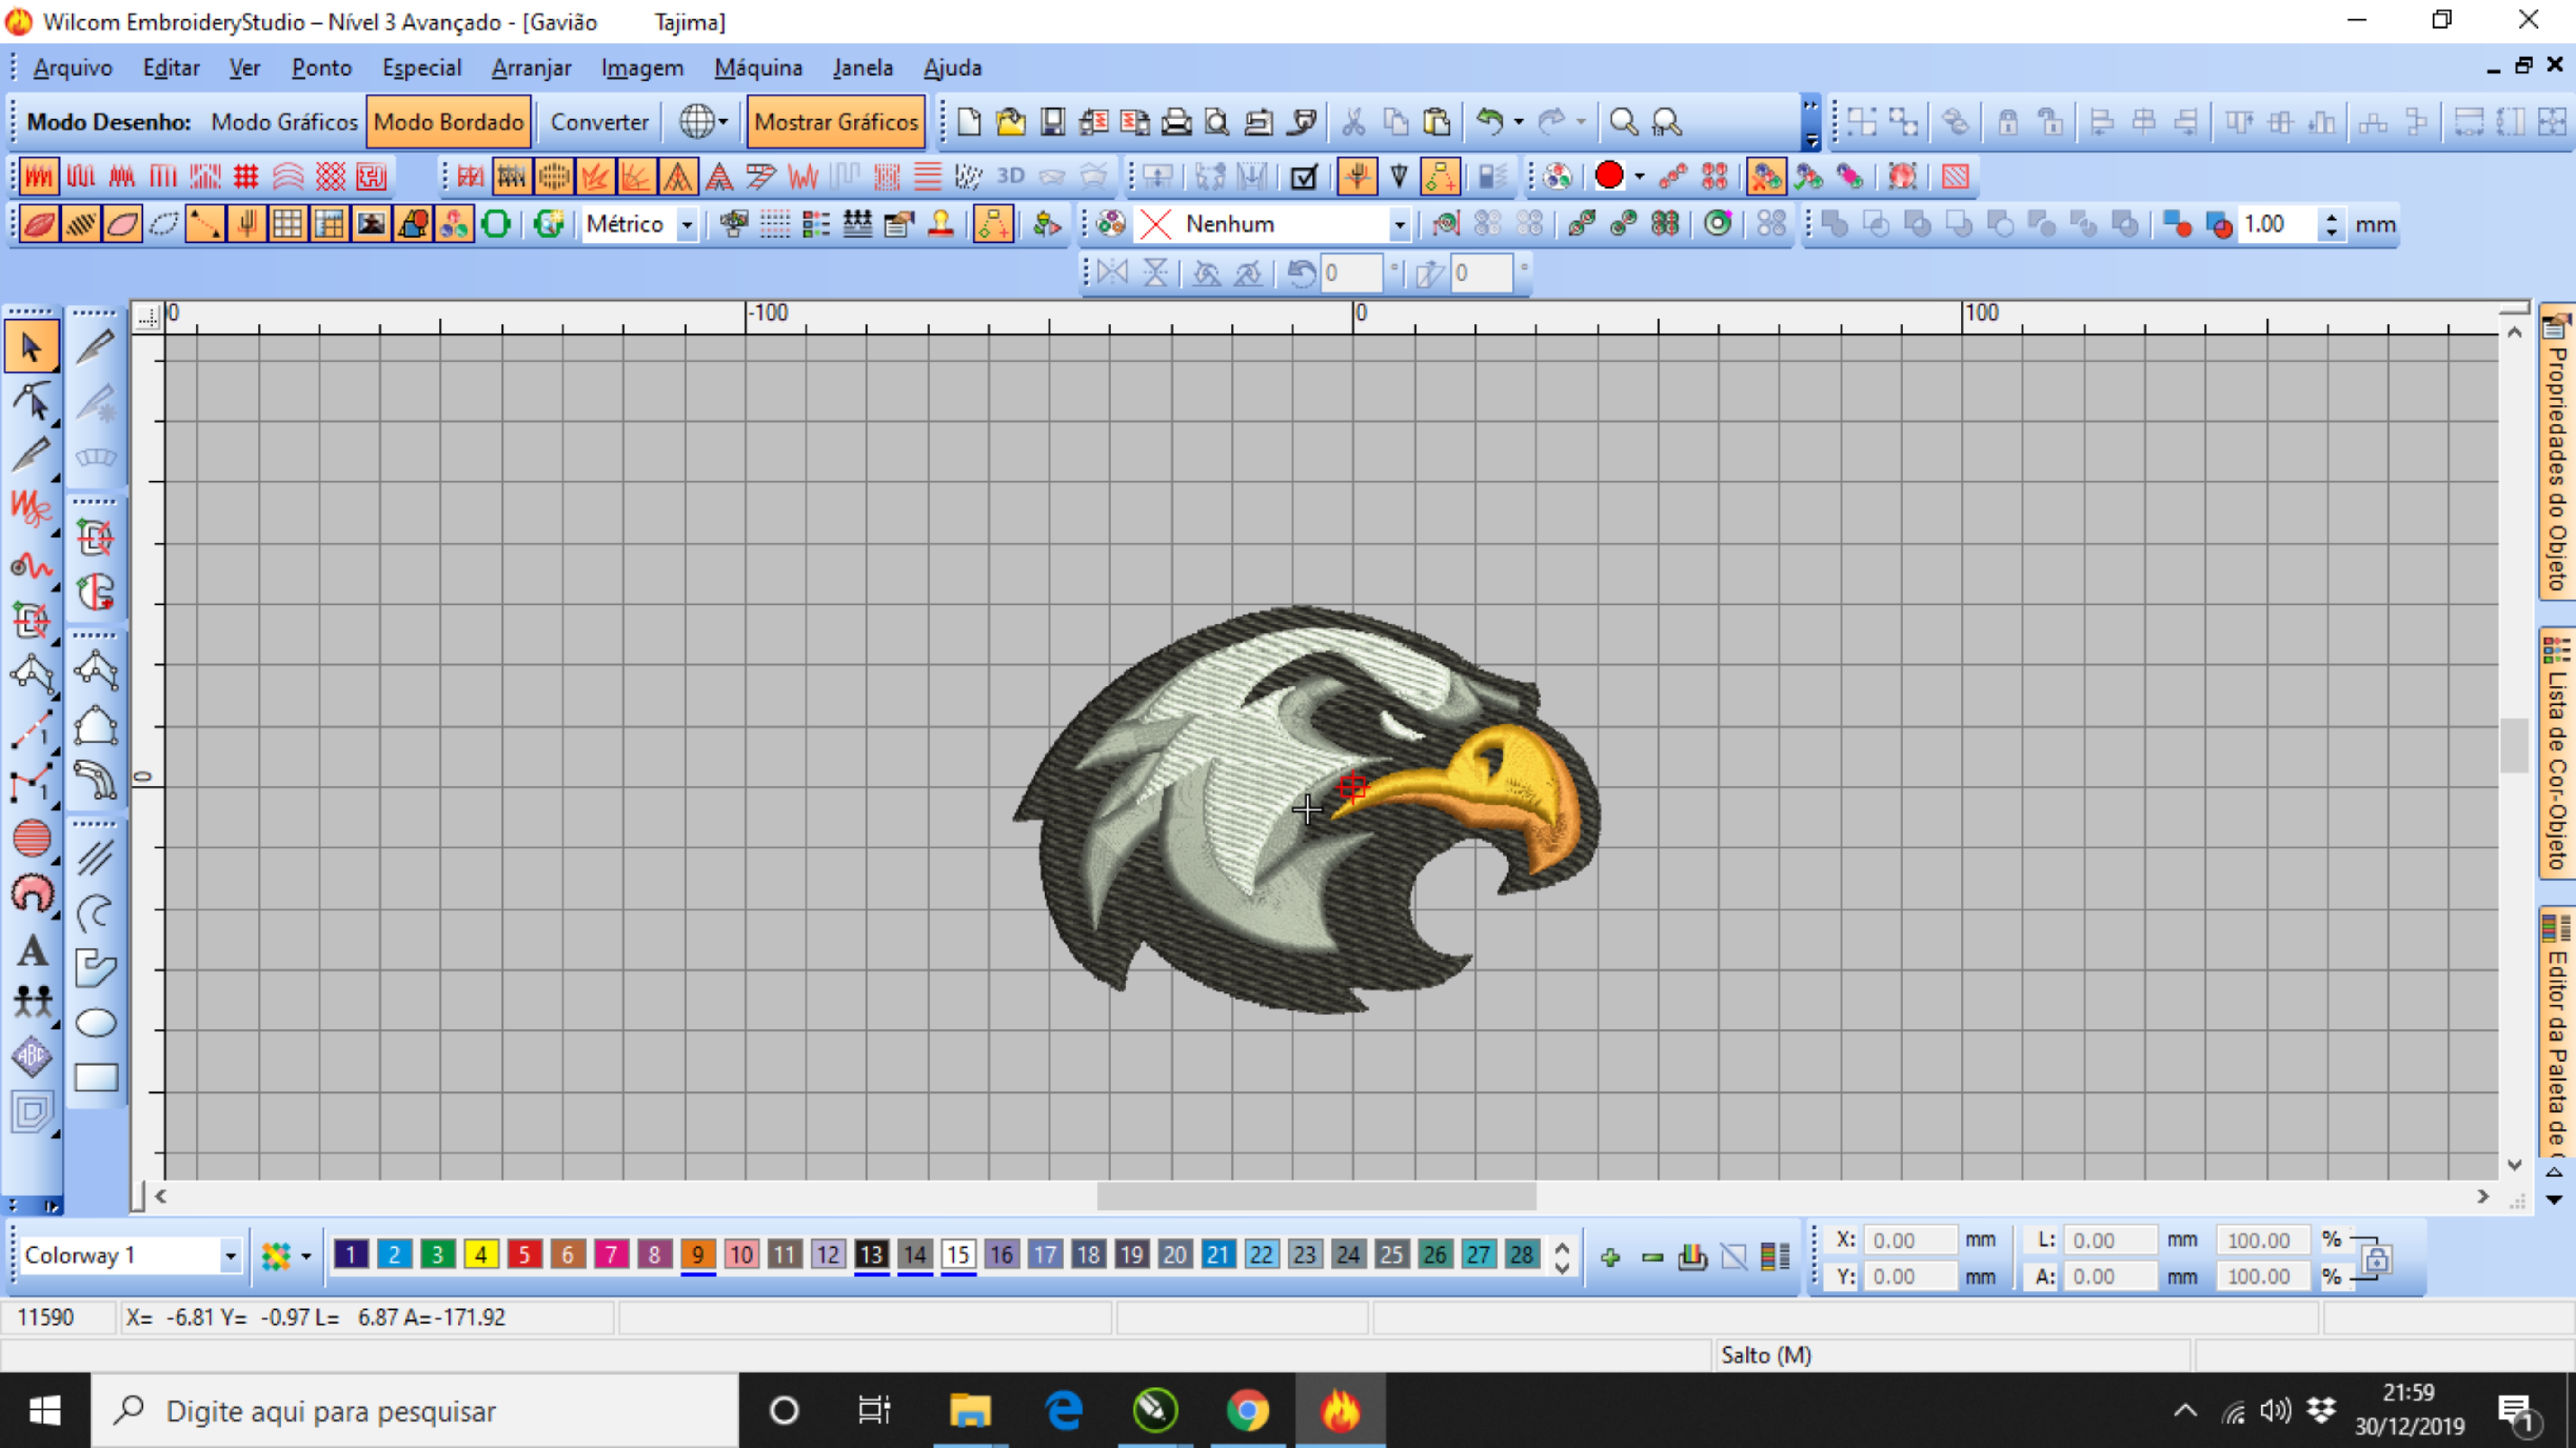Select the Lettering text tool
This screenshot has width=2576, height=1448.
(32, 950)
